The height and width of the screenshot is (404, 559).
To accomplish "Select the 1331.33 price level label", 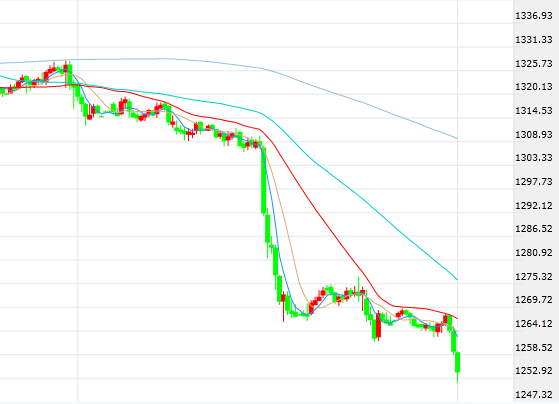I will click(534, 40).
